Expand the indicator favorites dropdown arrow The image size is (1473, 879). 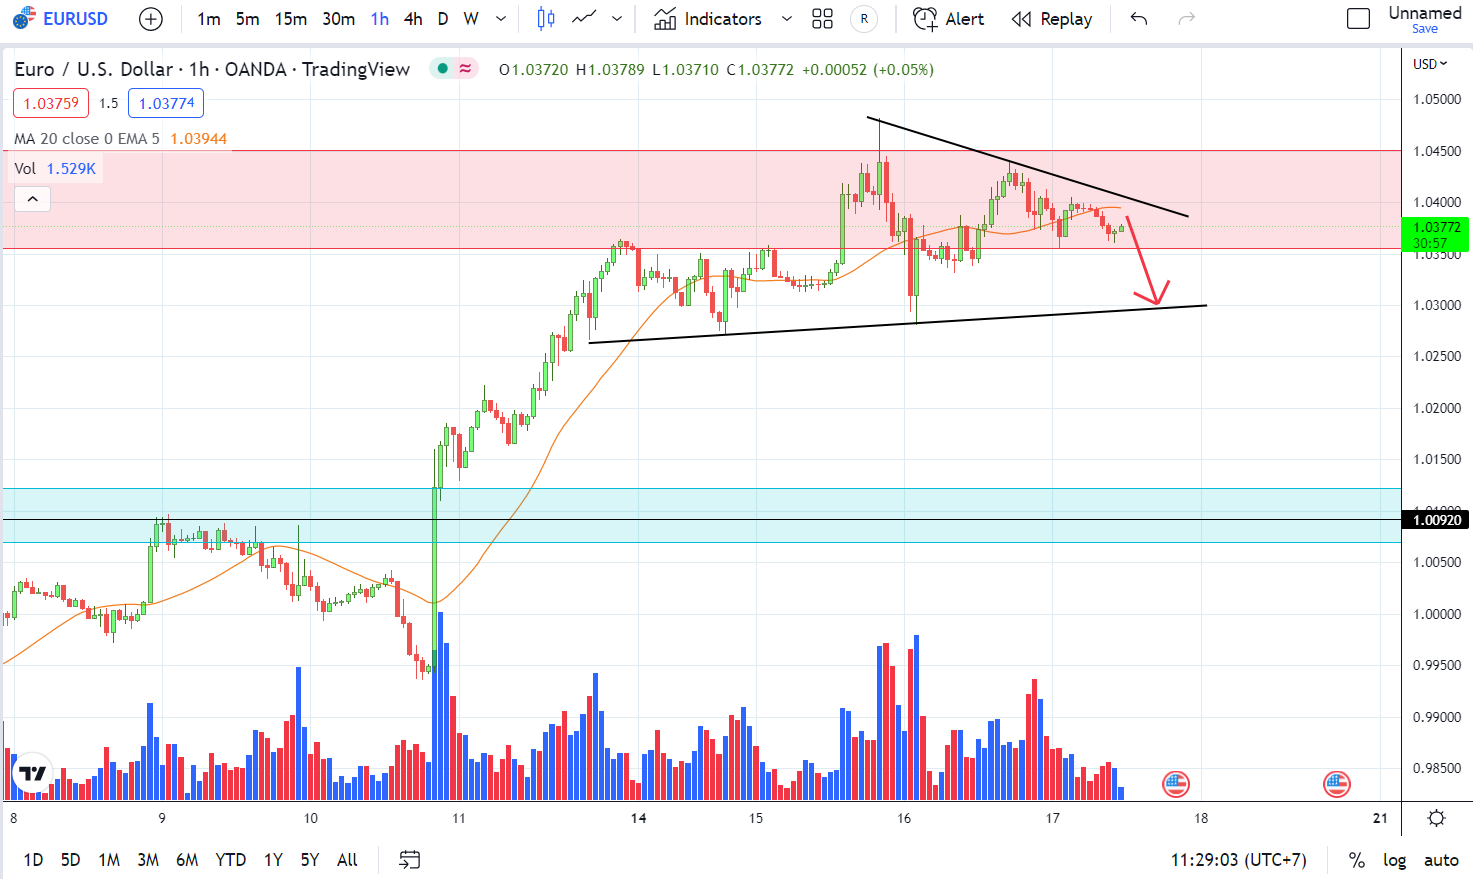[x=787, y=18]
